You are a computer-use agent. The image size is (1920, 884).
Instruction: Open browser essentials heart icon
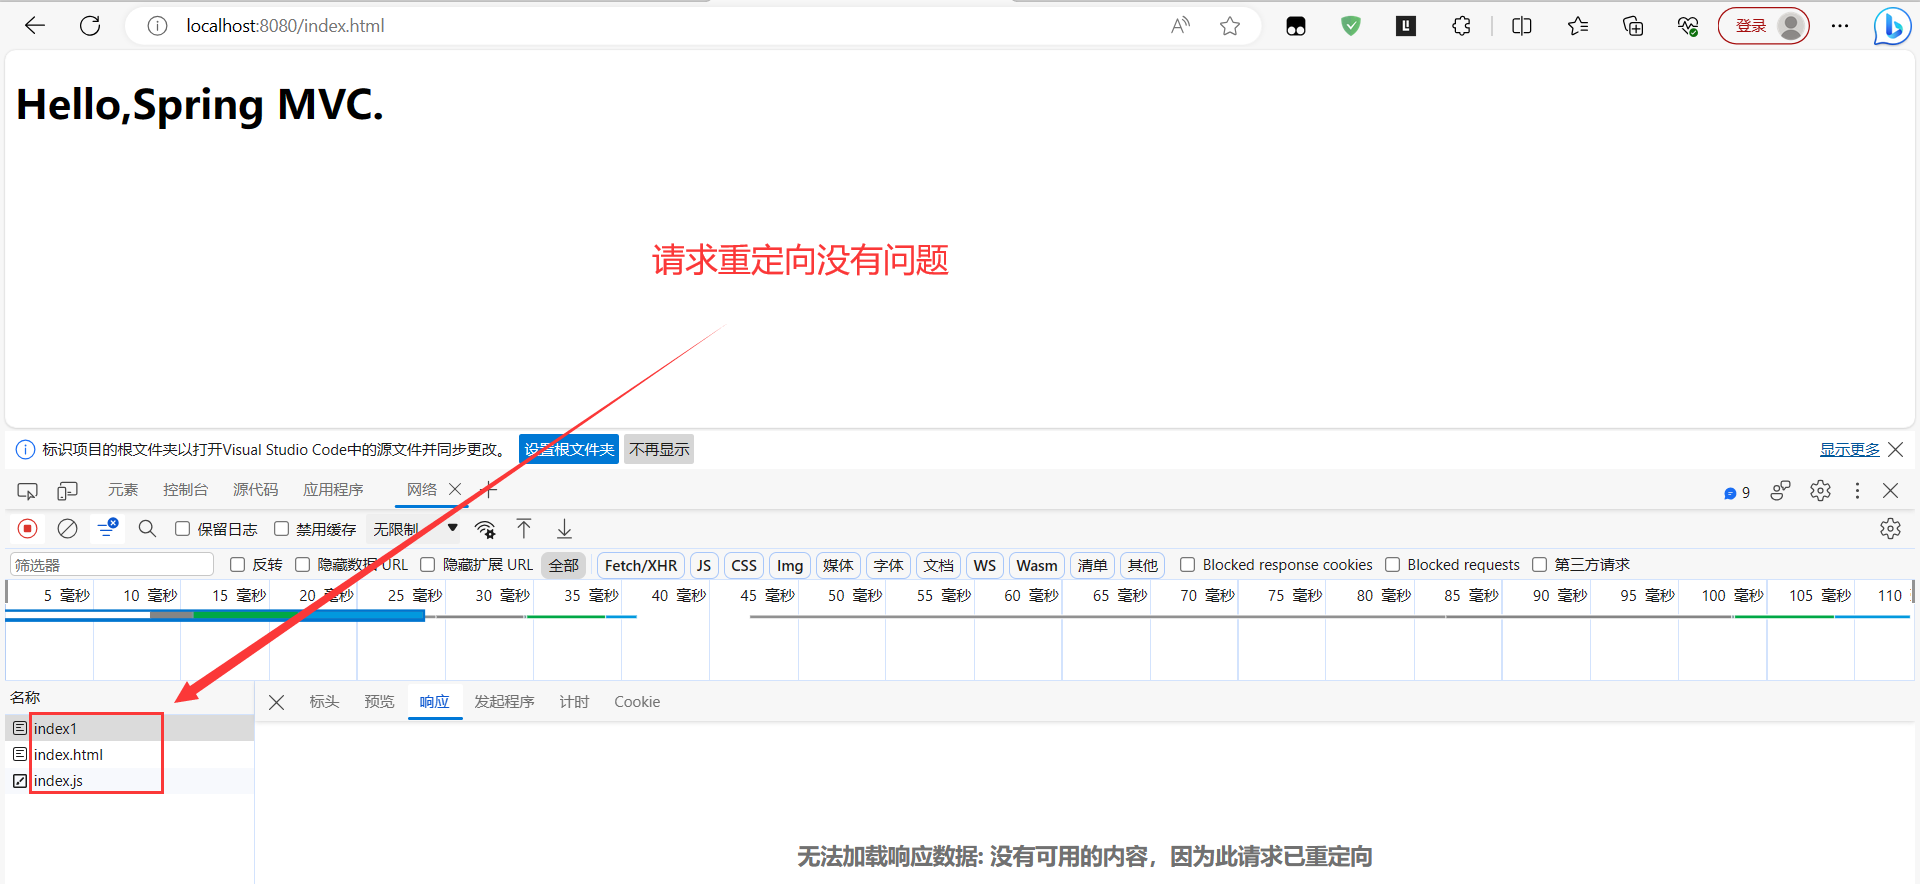click(1688, 26)
